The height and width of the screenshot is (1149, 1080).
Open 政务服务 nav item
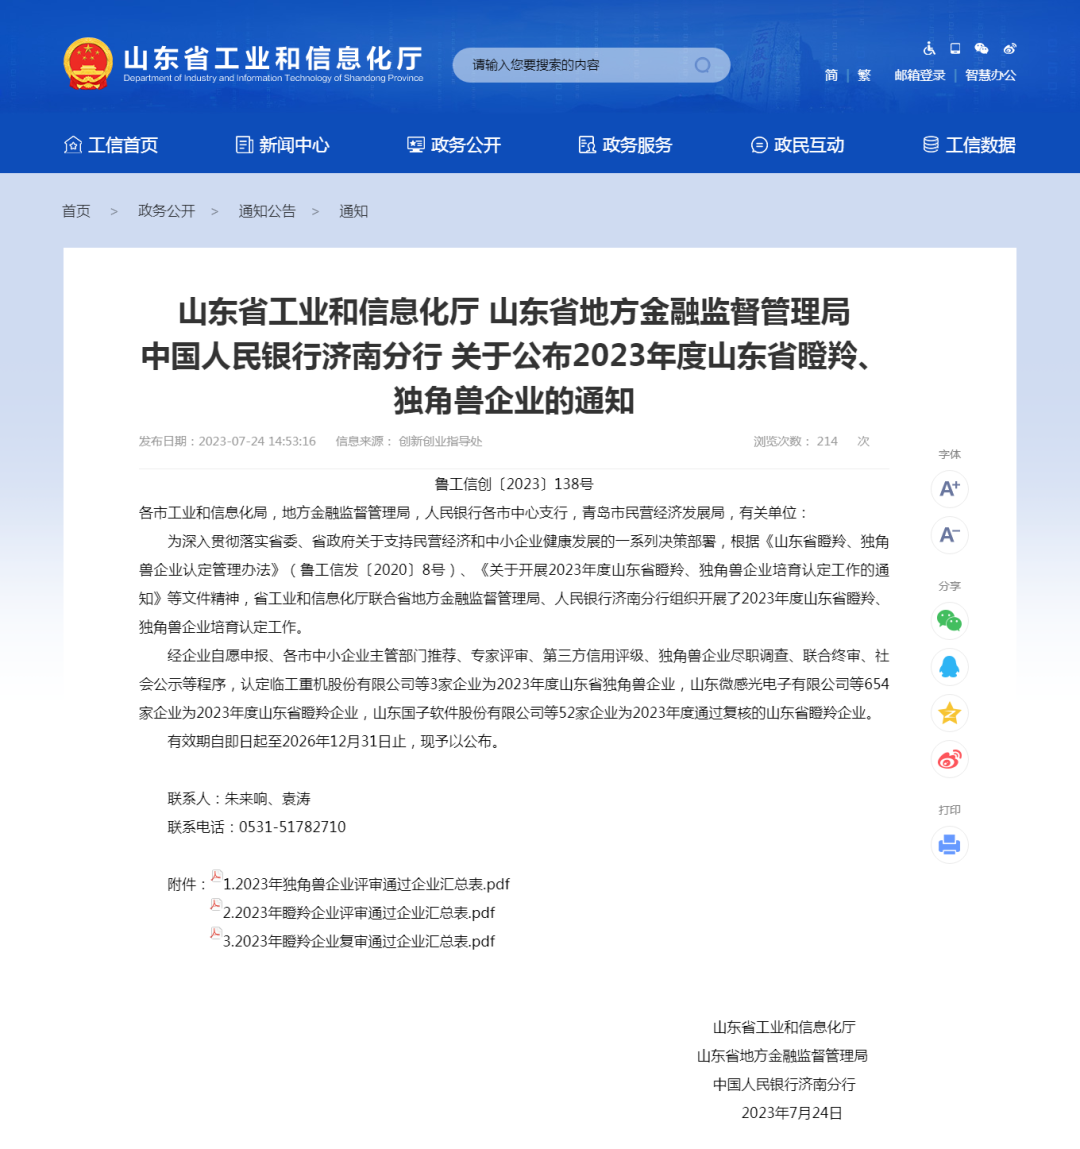pos(625,145)
